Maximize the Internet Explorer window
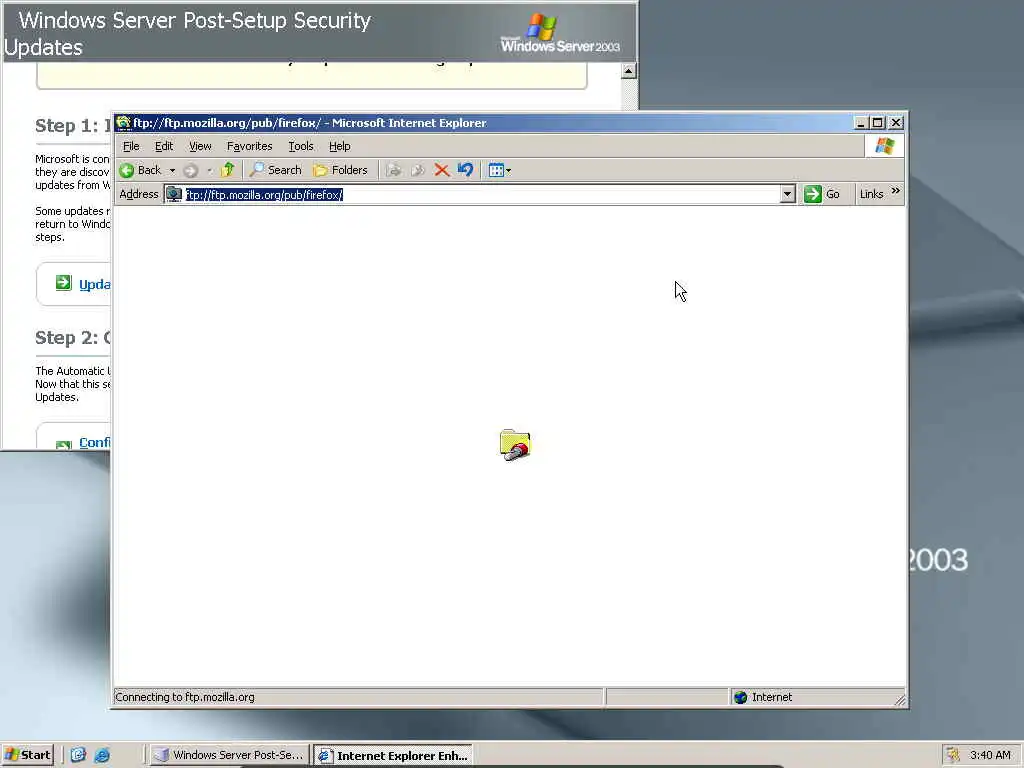The height and width of the screenshot is (768, 1024). [878, 123]
